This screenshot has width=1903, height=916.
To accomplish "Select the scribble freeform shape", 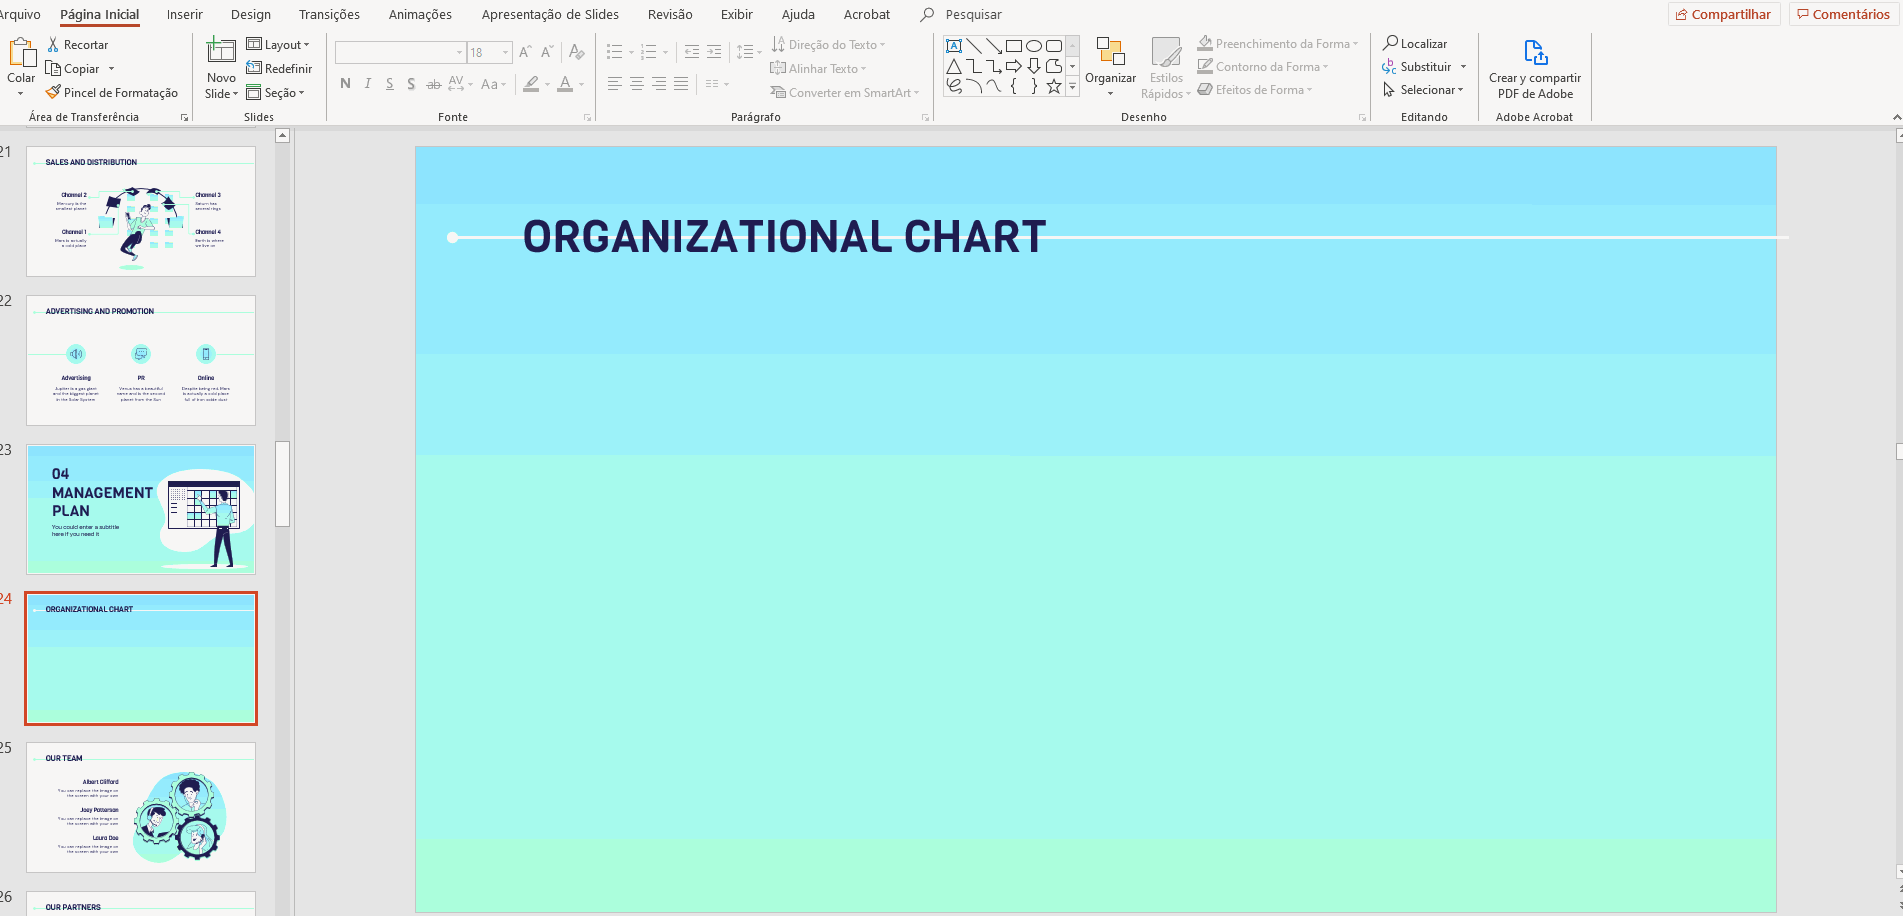I will click(954, 86).
